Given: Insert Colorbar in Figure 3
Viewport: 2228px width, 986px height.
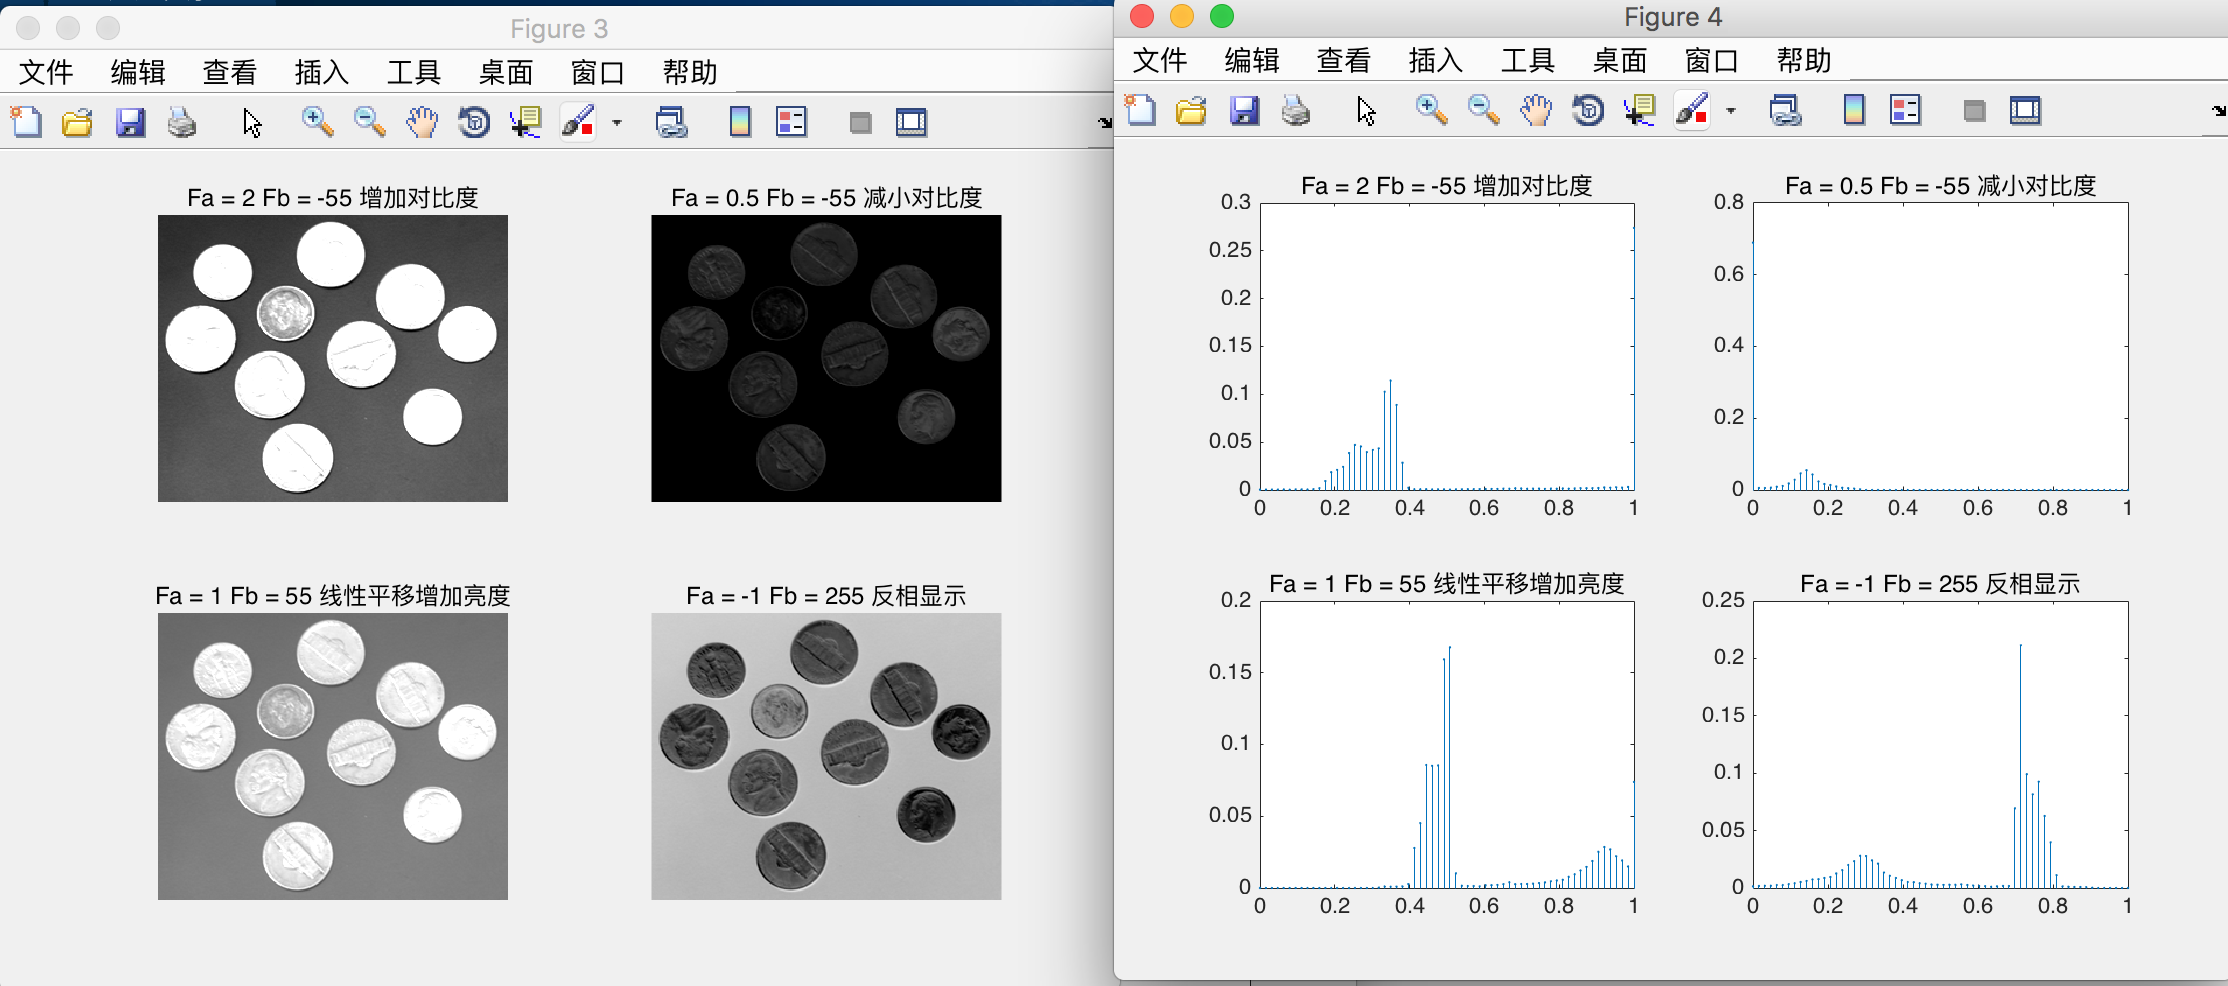Looking at the screenshot, I should (x=740, y=122).
